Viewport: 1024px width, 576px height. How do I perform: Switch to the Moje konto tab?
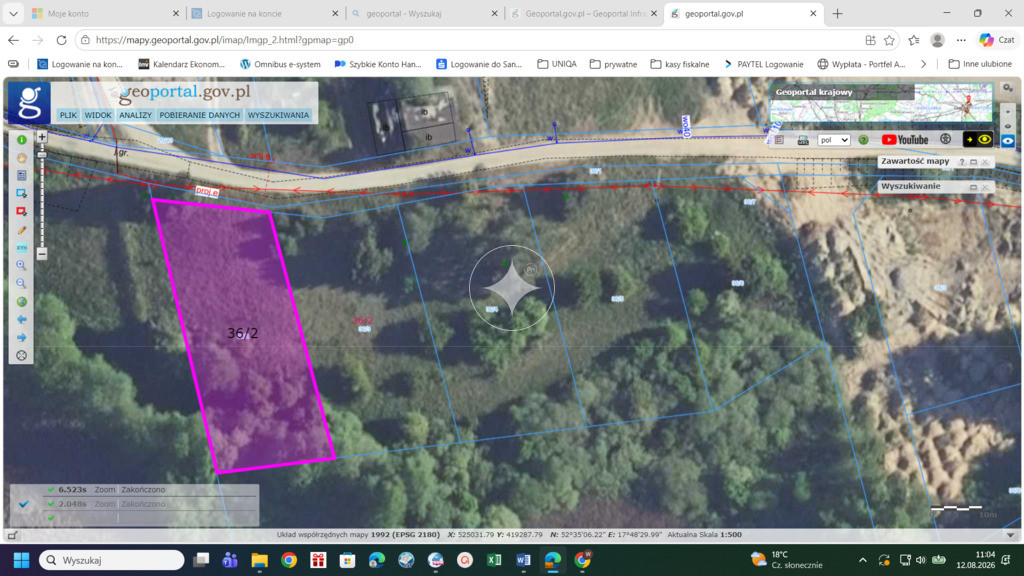(x=104, y=13)
